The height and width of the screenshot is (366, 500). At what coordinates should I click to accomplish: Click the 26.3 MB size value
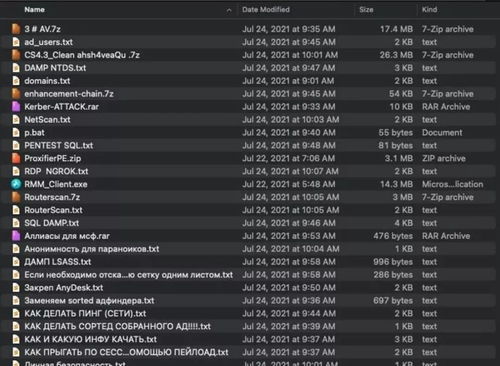(396, 55)
